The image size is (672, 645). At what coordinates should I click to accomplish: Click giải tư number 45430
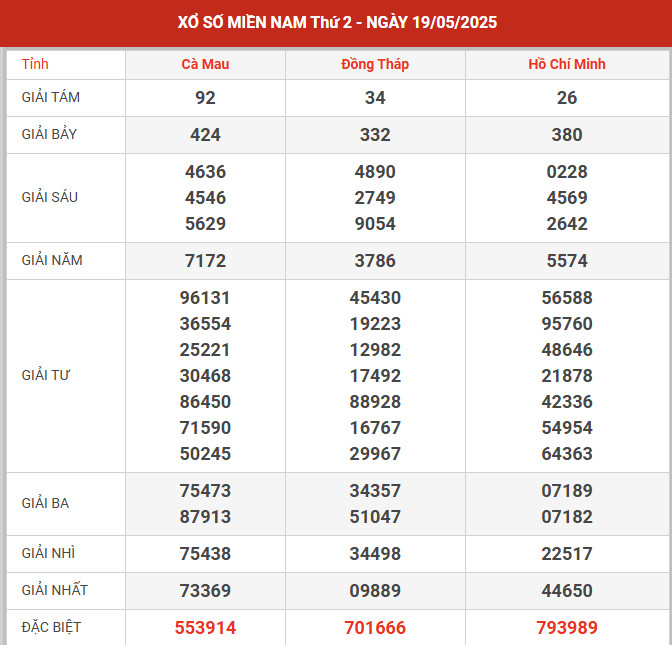click(375, 298)
